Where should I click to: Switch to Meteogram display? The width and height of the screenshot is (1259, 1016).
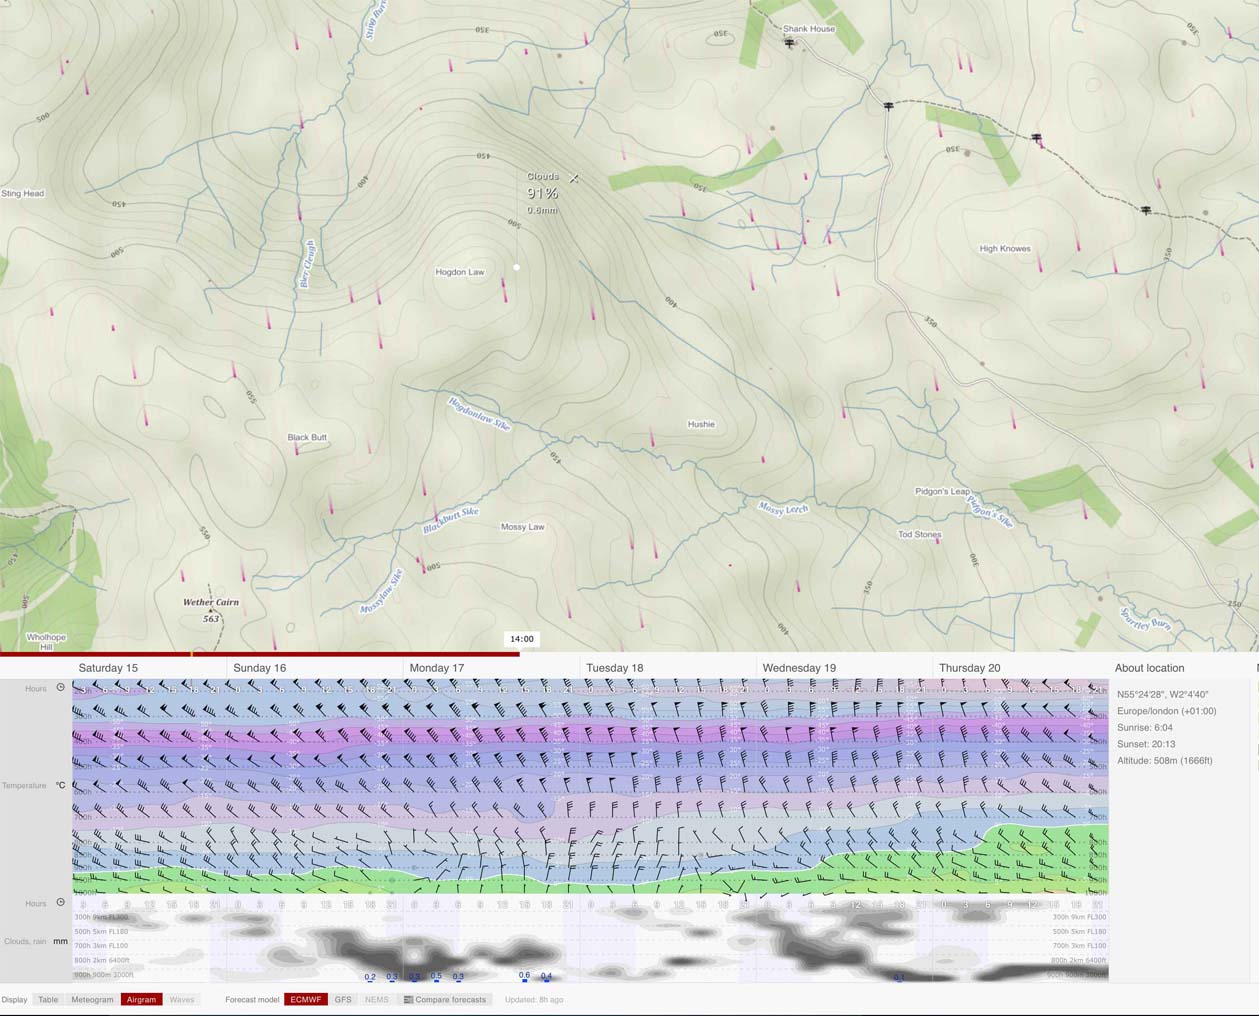point(92,999)
